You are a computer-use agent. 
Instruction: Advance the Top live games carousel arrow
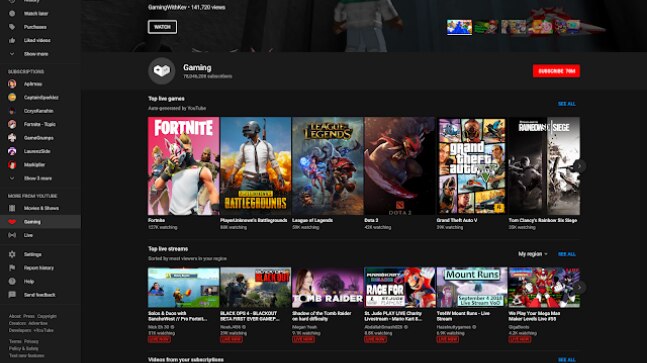tap(579, 166)
